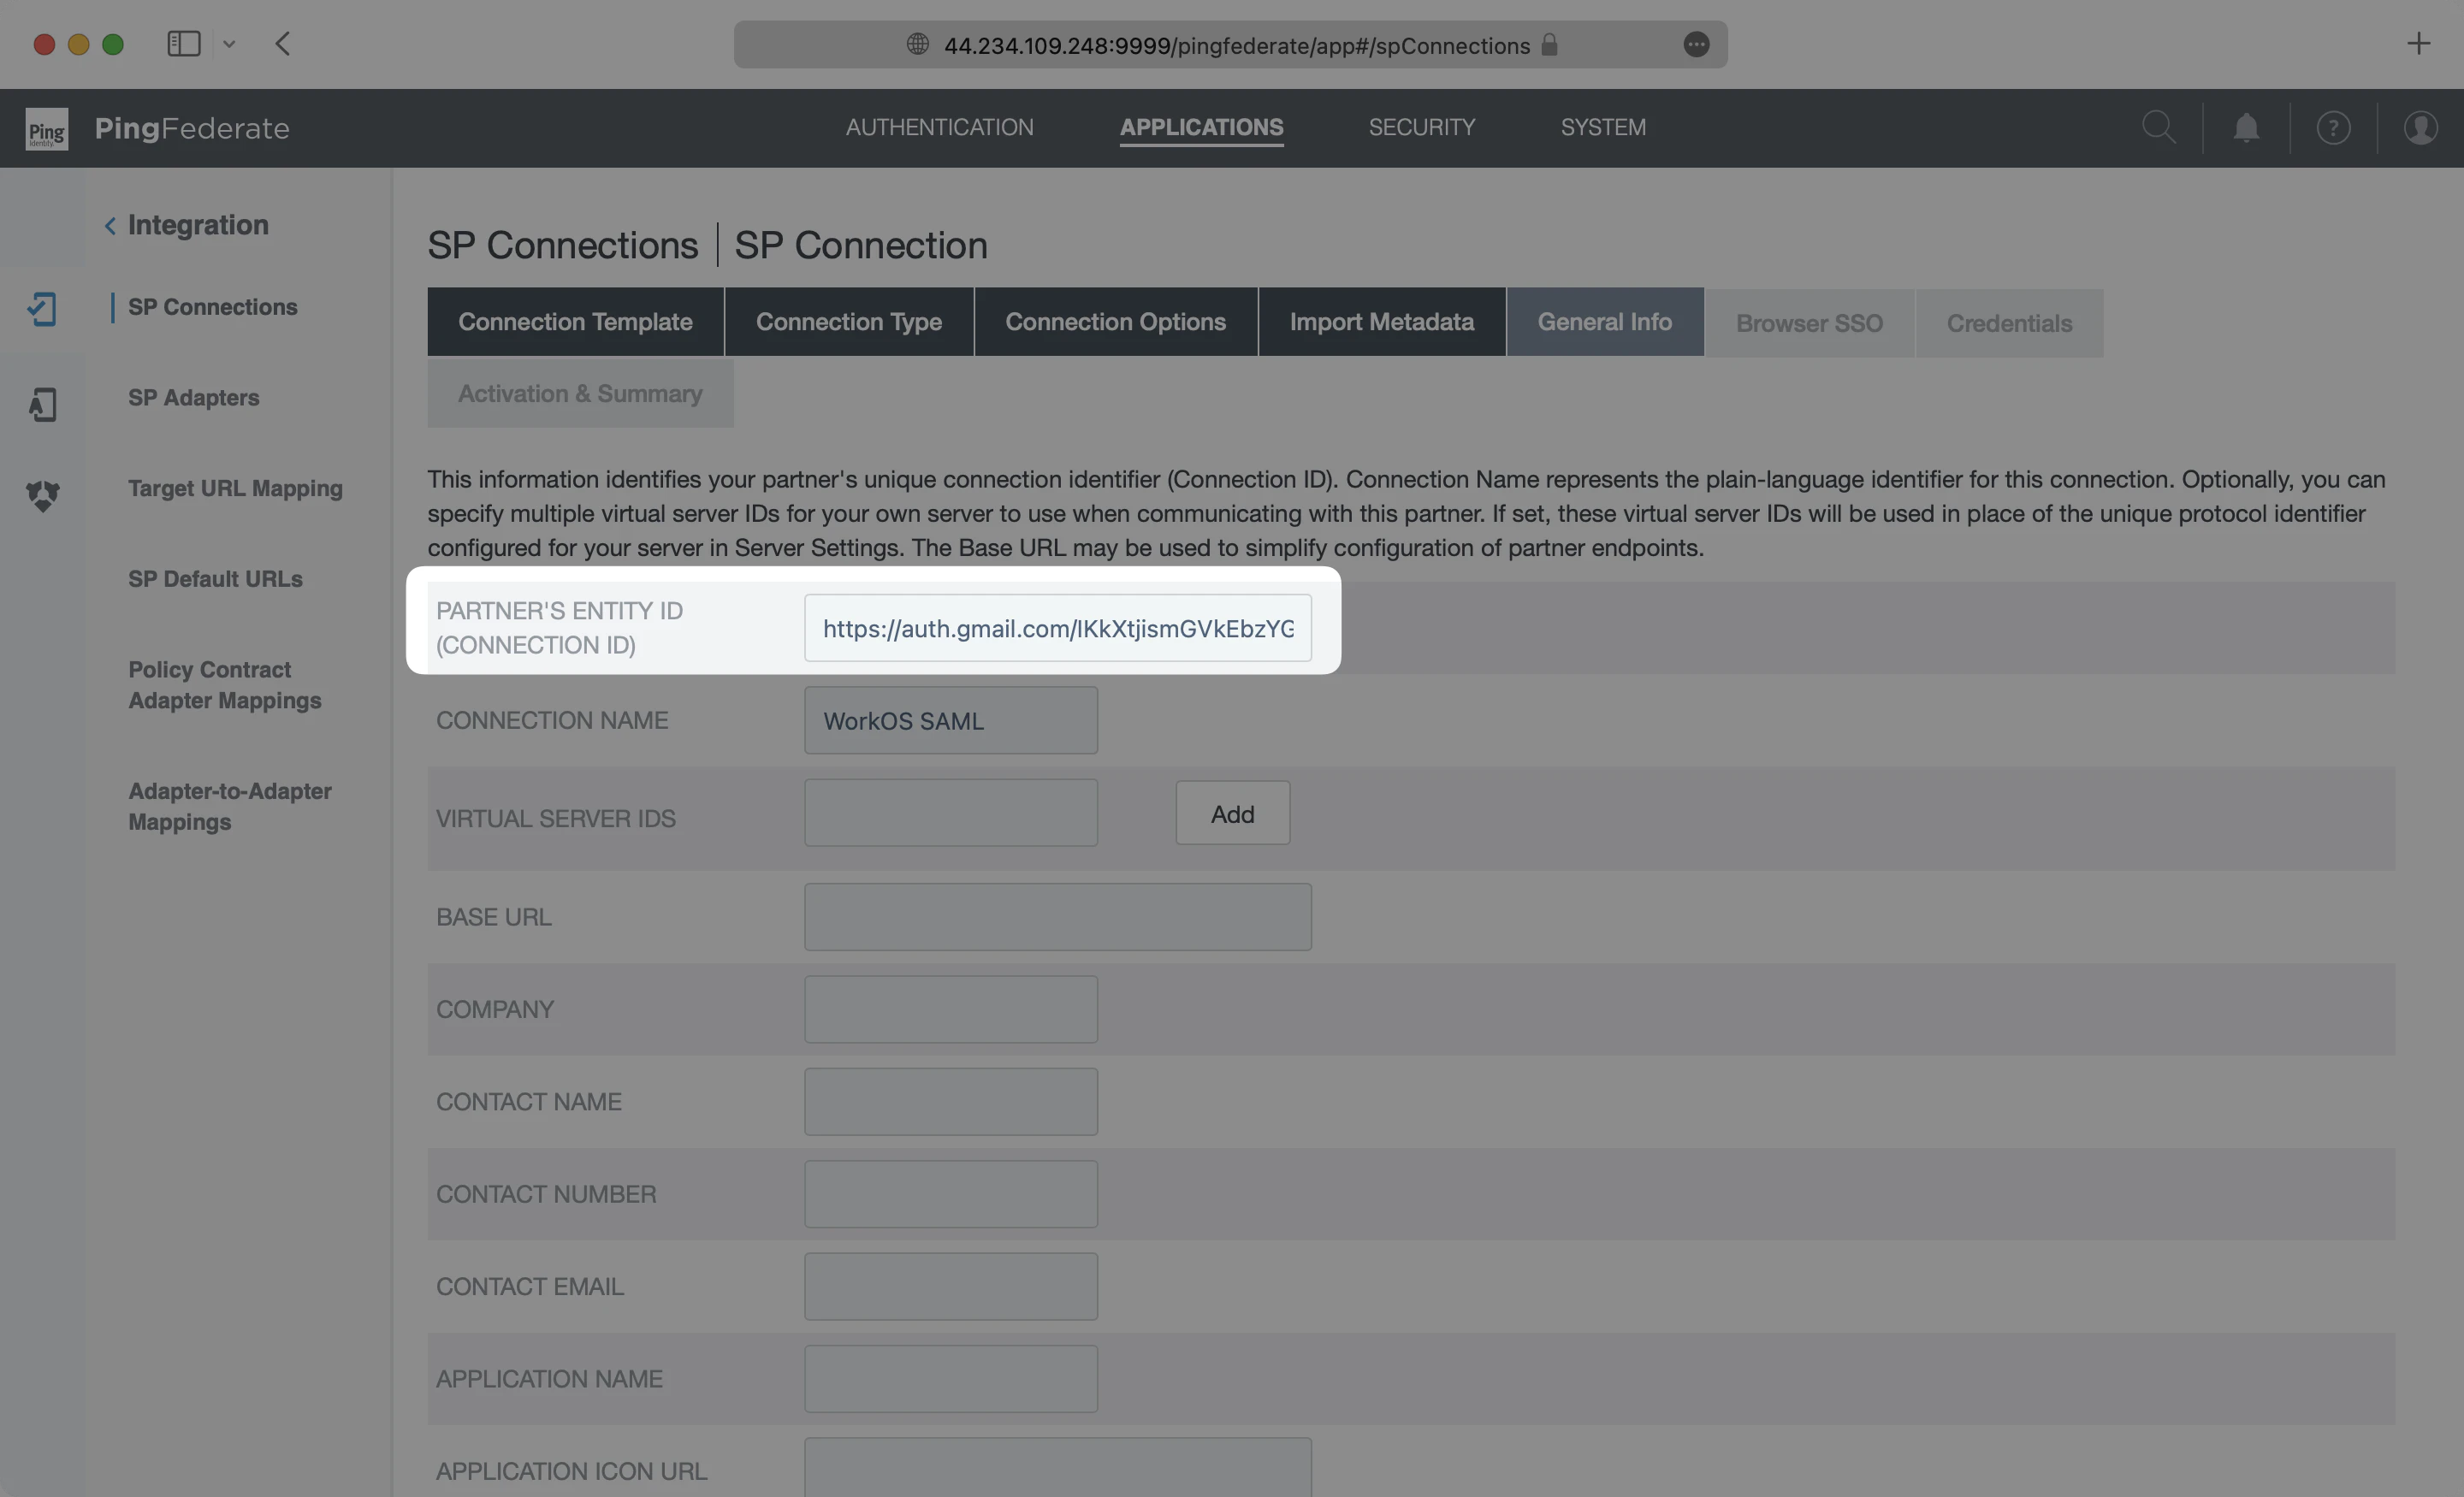Toggle the browser sidebar panel icon

pos(184,43)
